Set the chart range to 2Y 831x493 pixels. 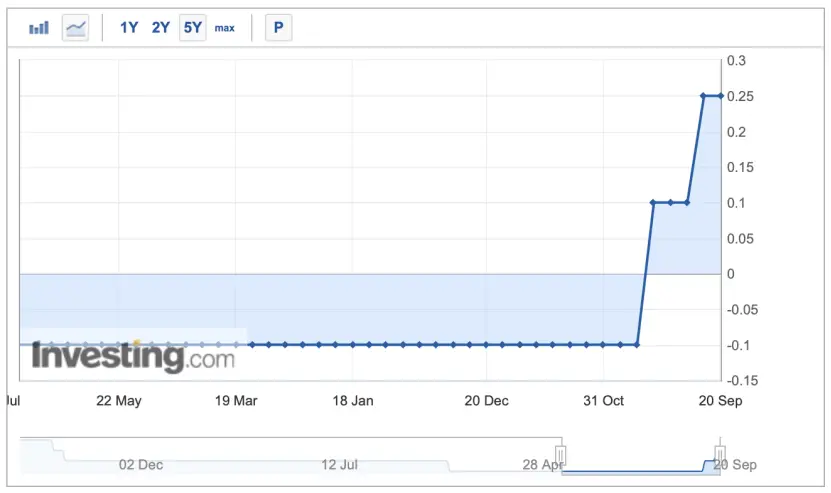[x=161, y=28]
